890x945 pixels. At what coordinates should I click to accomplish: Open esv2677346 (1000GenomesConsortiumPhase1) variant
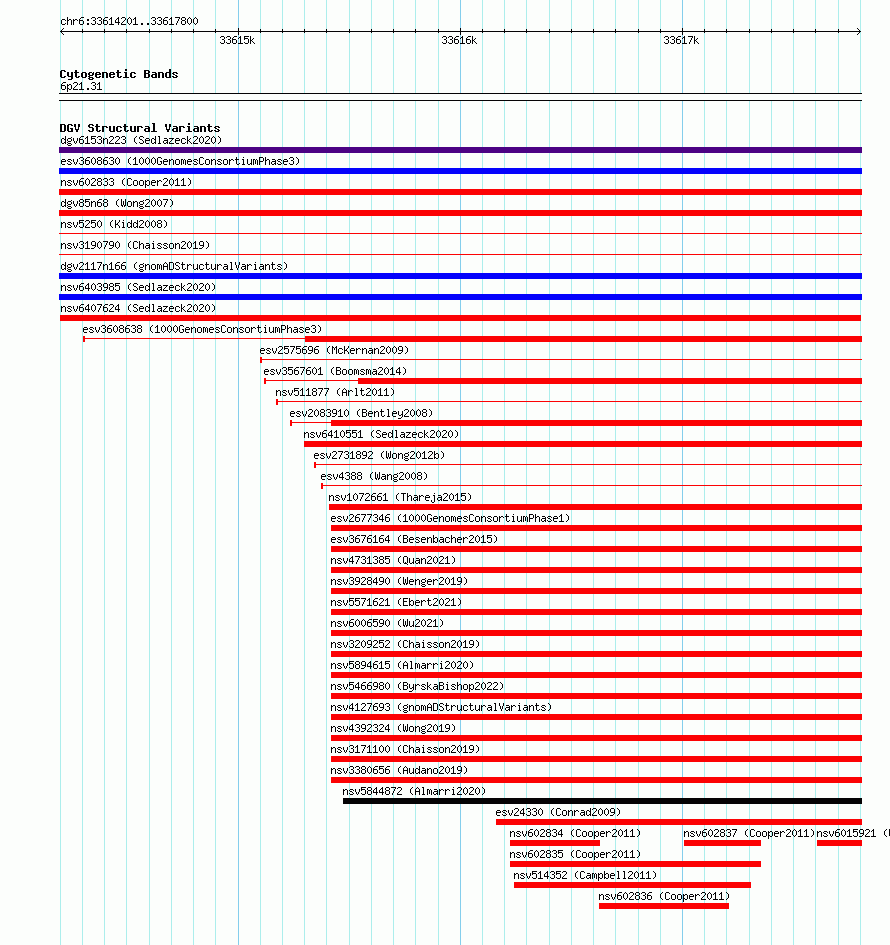point(450,519)
